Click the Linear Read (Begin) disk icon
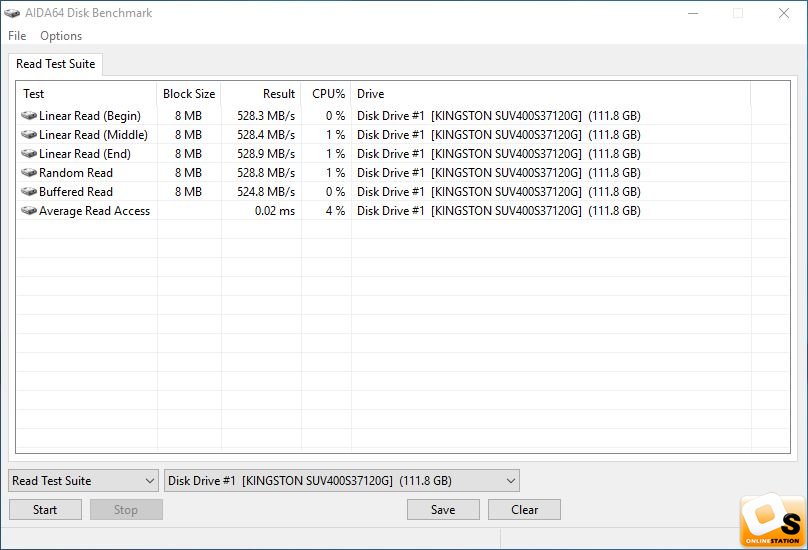808x550 pixels. click(x=29, y=115)
